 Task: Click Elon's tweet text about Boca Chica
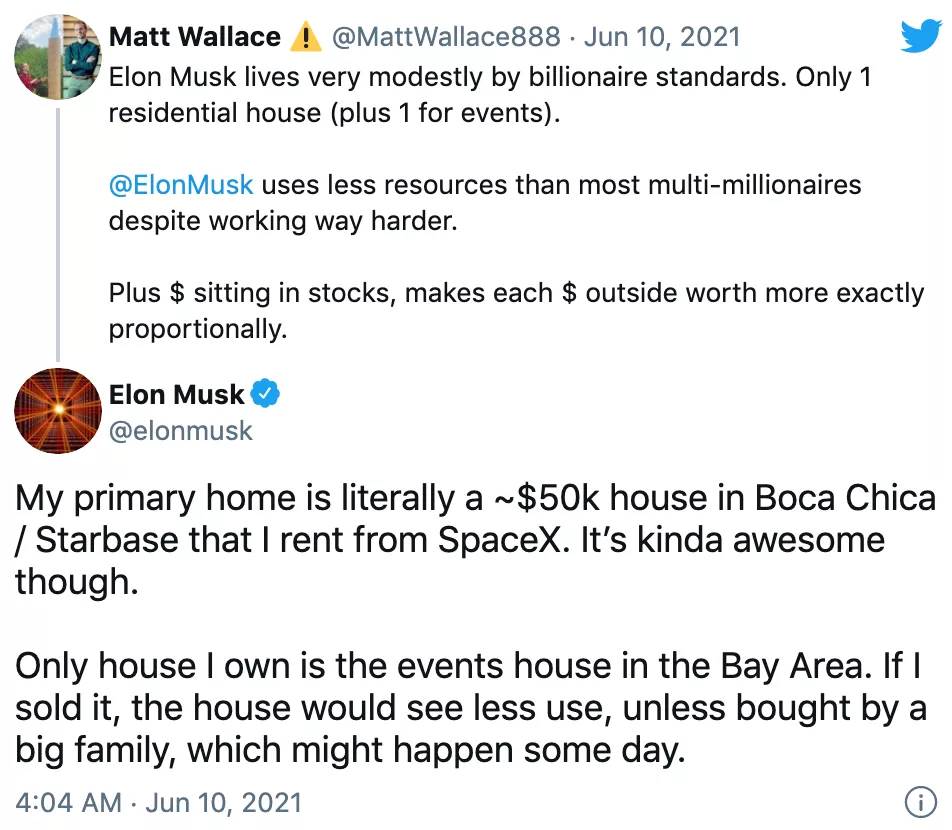click(475, 540)
